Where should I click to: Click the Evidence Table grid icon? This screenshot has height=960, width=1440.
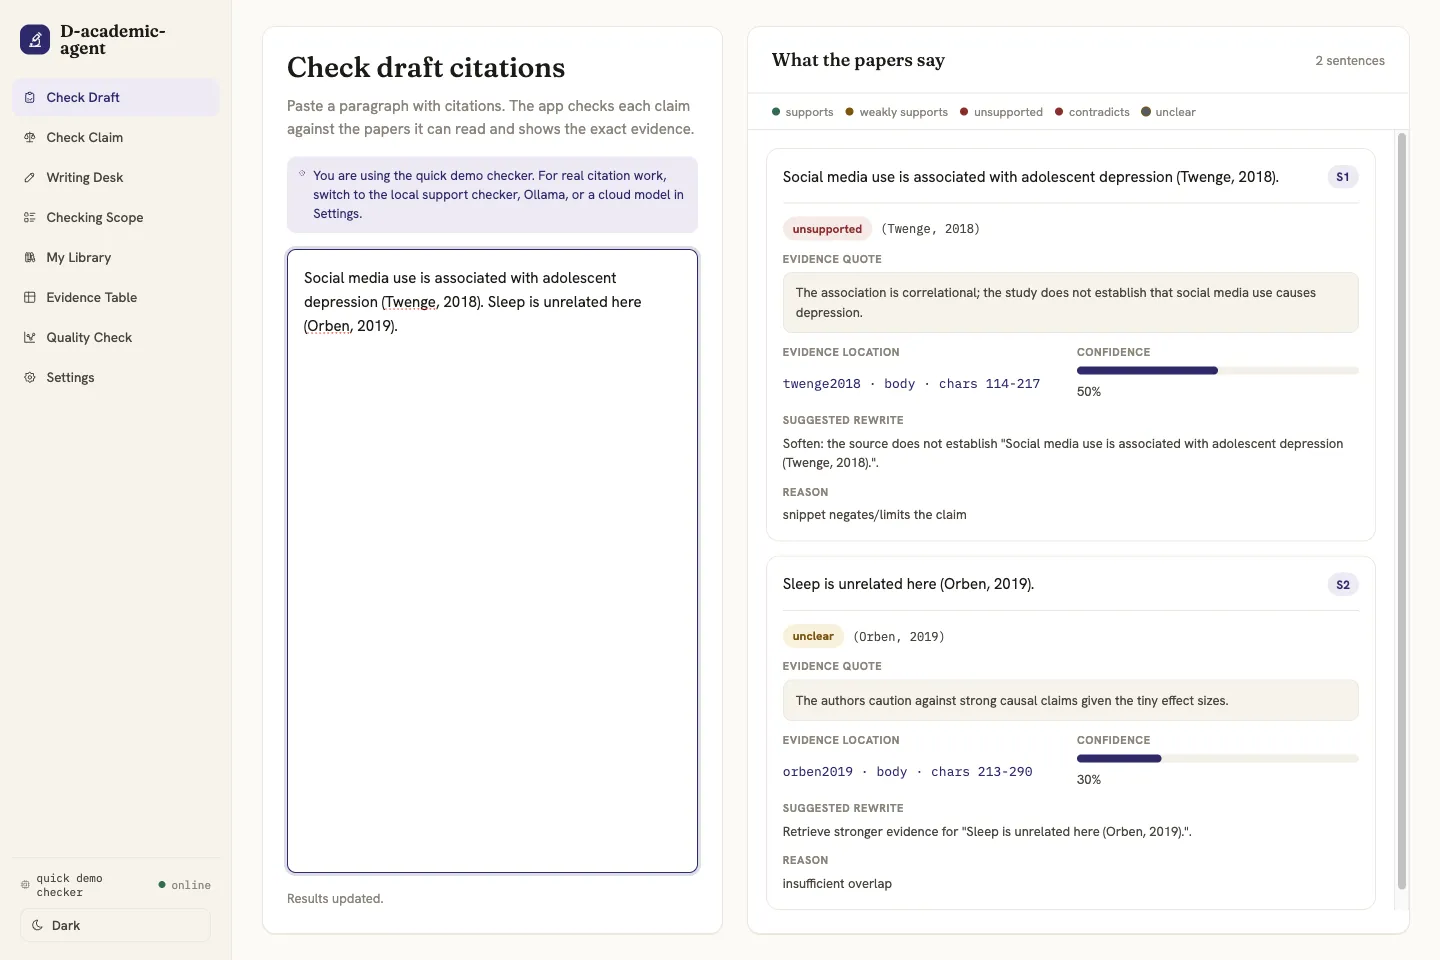coord(30,297)
